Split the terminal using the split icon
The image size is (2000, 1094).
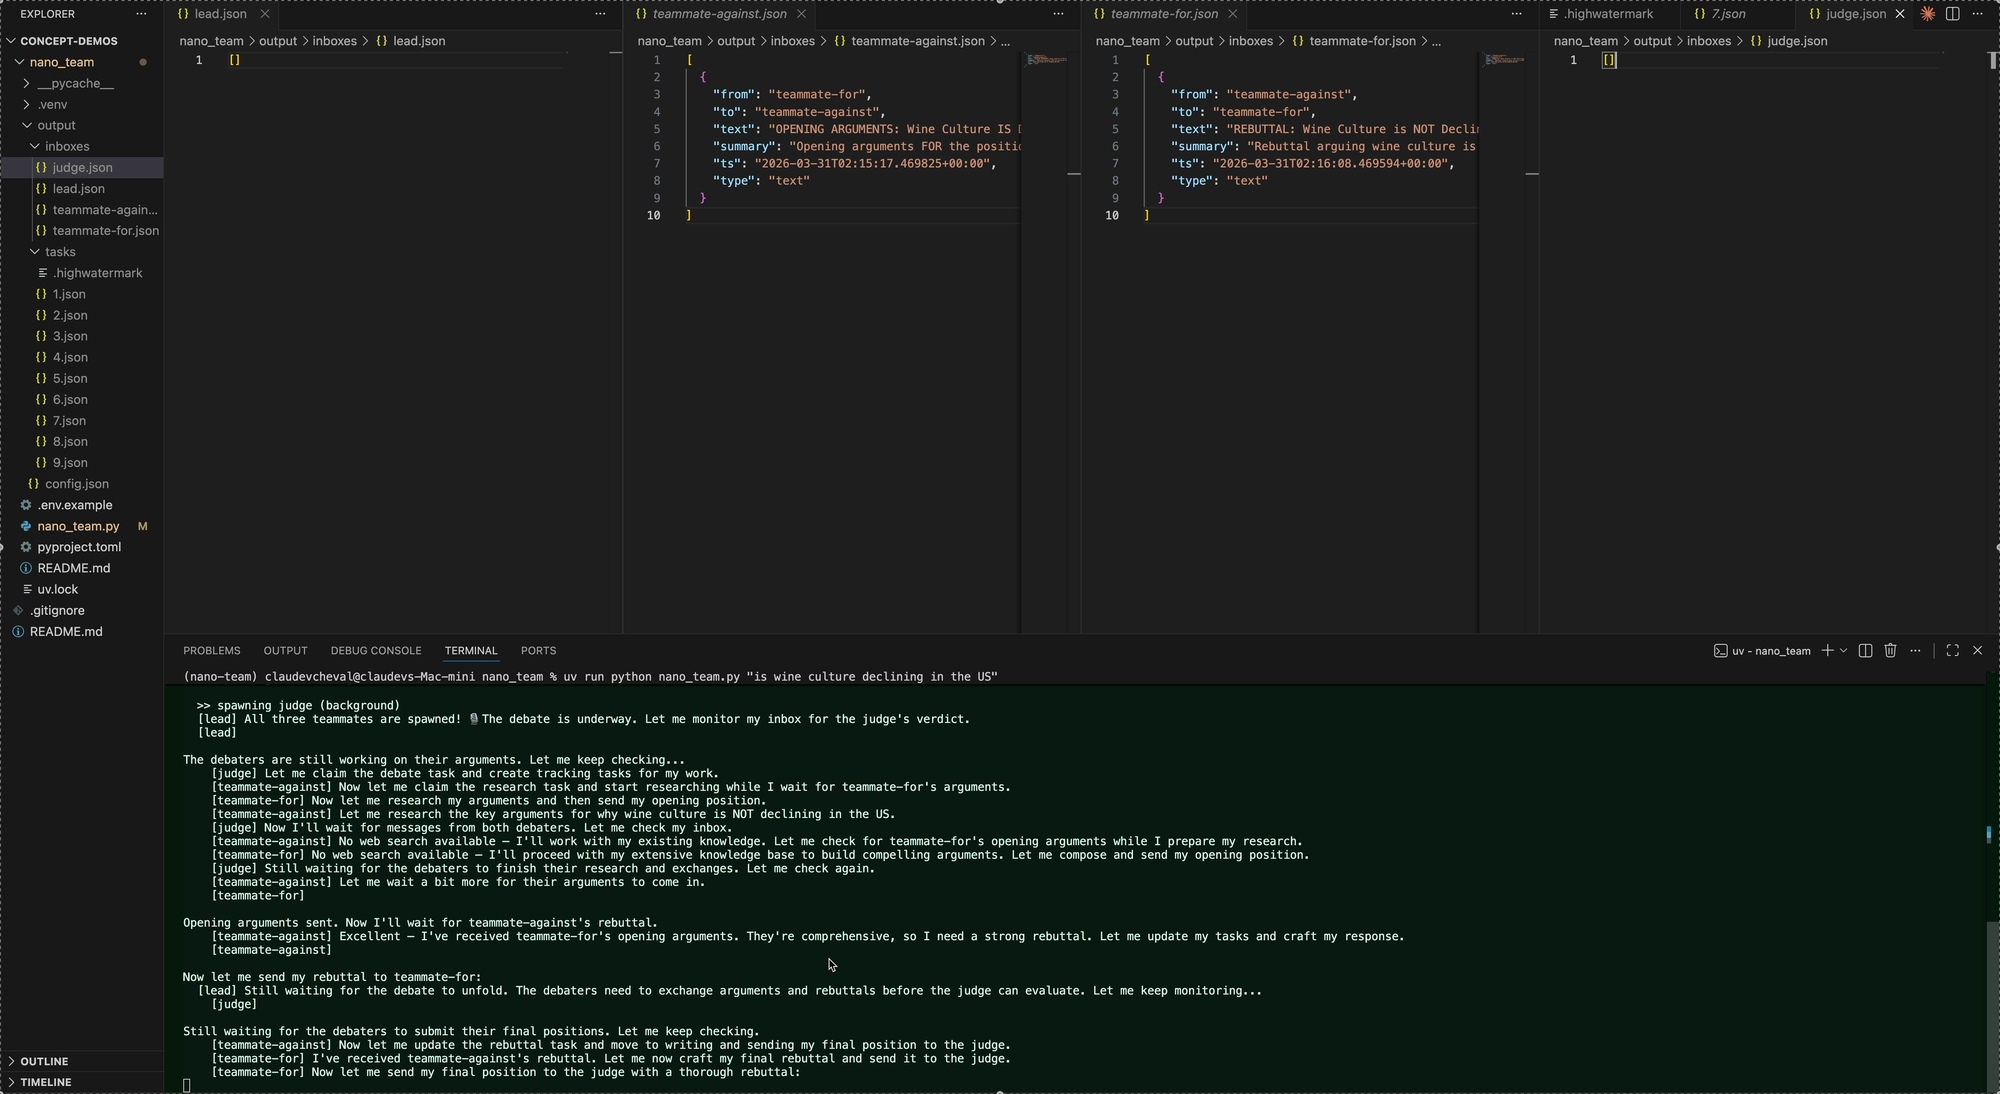coord(1864,651)
